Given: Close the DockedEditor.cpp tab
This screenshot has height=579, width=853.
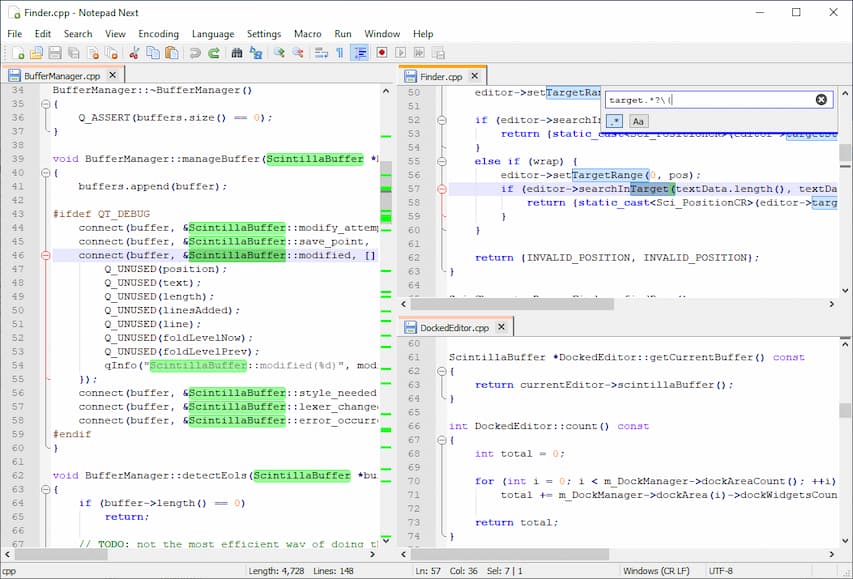Looking at the screenshot, I should click(x=502, y=327).
